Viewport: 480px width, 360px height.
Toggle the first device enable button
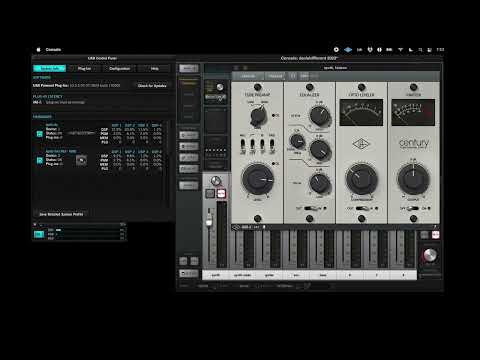coord(39,134)
